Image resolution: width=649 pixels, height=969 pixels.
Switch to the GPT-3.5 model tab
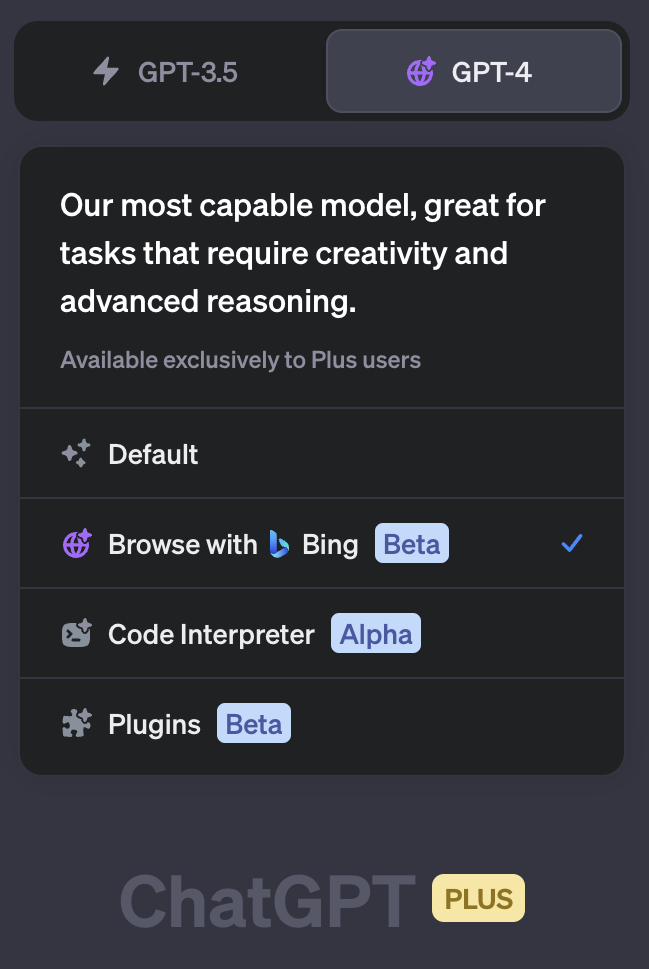[x=165, y=71]
